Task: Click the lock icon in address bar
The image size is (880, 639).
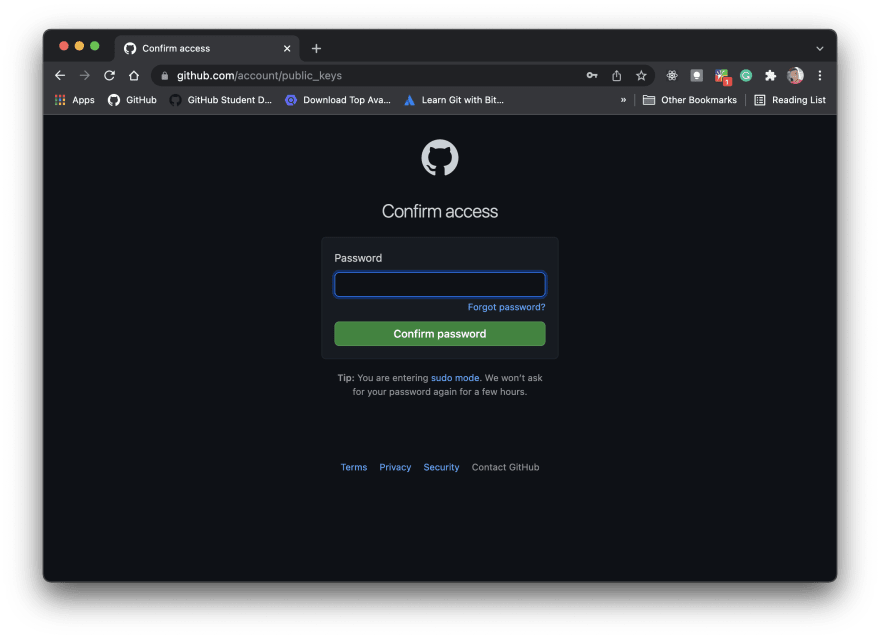Action: pos(164,76)
